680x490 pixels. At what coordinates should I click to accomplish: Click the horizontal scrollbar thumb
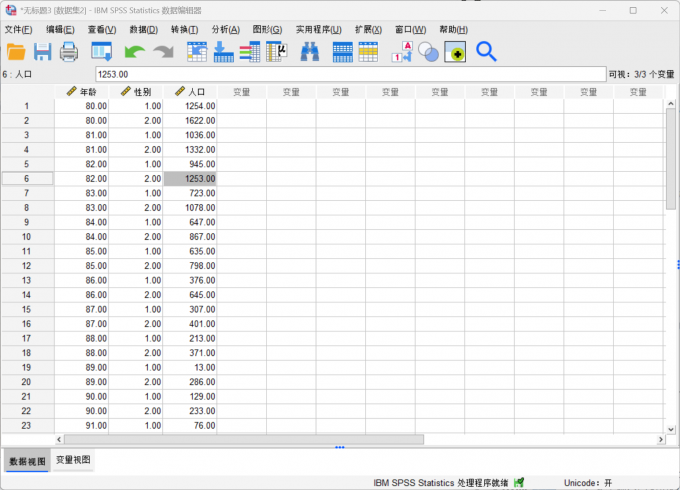pyautogui.click(x=244, y=439)
